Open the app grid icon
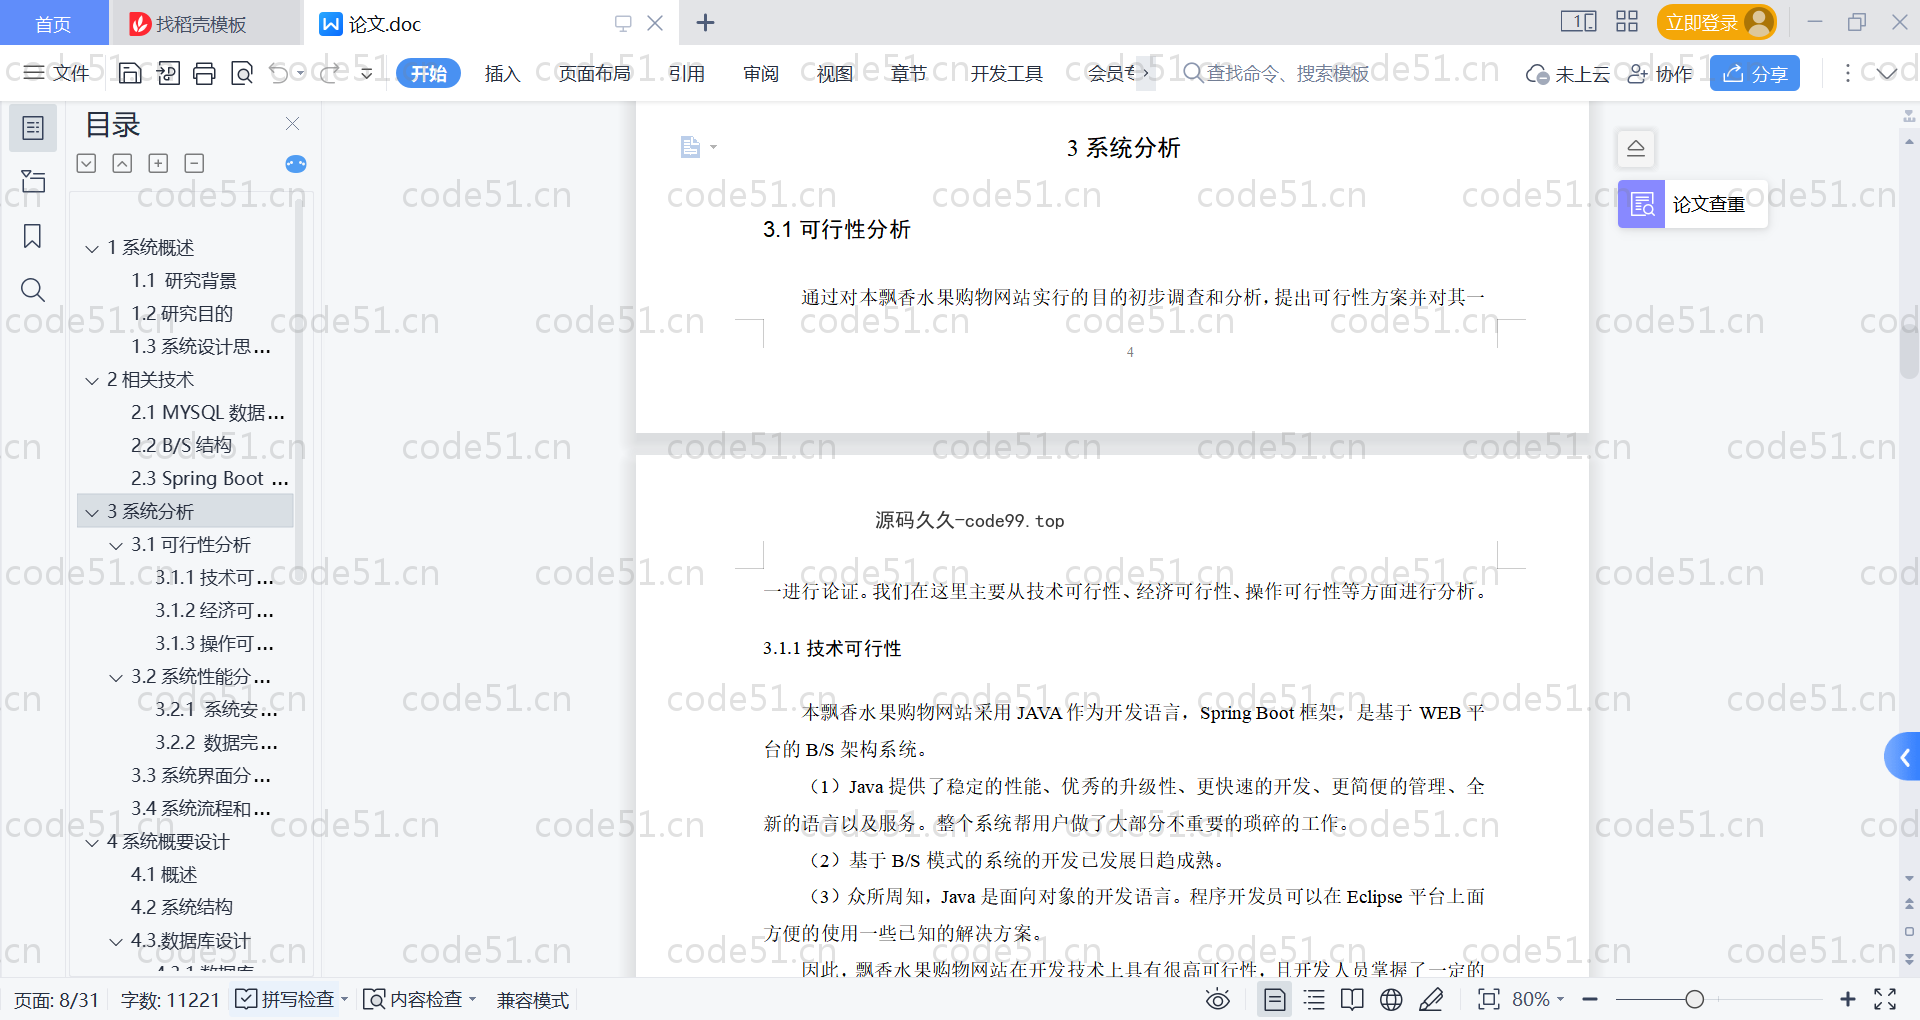 (x=1627, y=22)
